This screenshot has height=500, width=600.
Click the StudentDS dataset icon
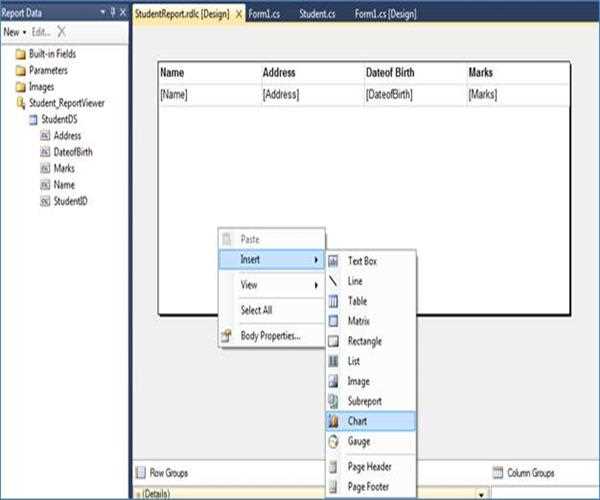(x=32, y=119)
